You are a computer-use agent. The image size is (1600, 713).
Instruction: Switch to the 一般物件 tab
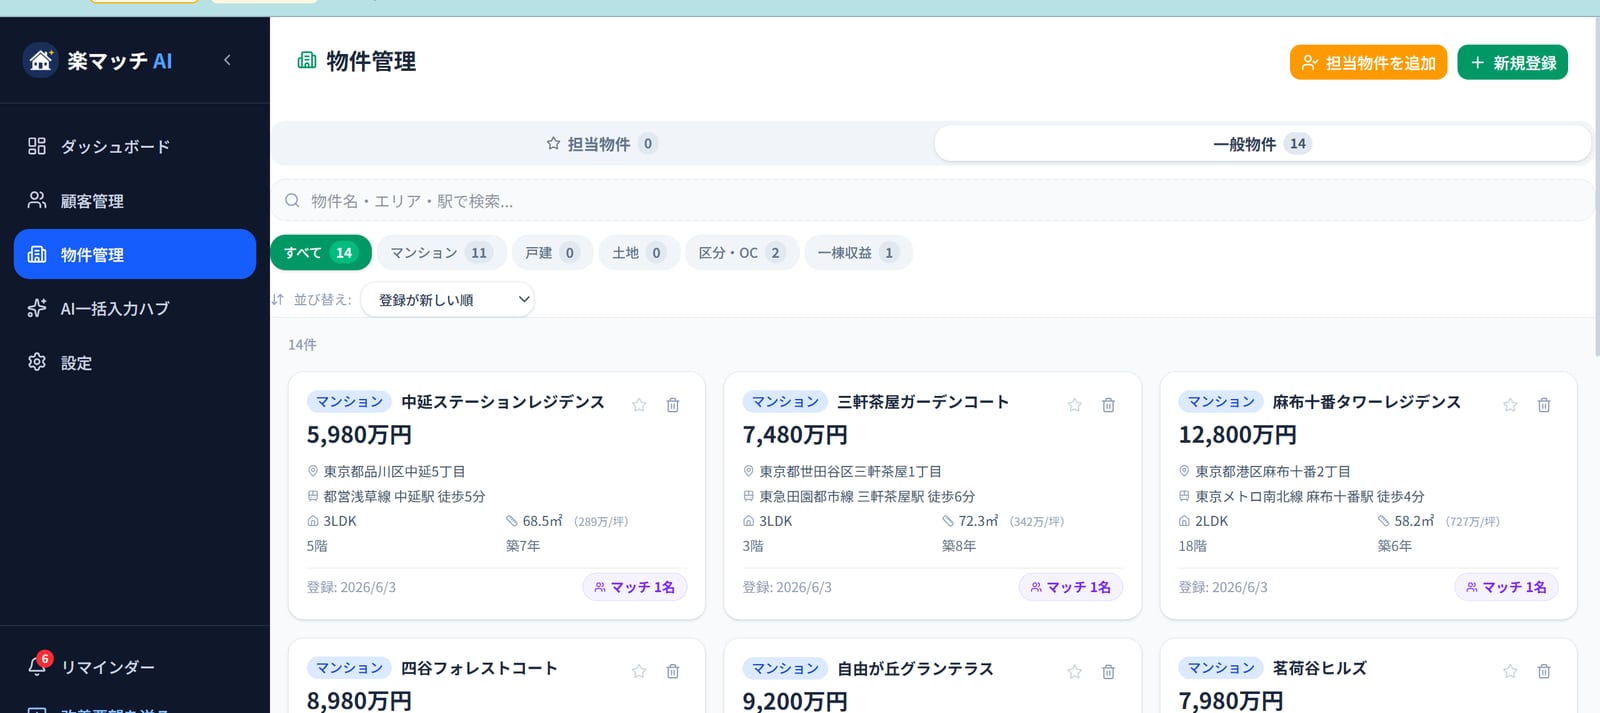click(x=1262, y=143)
